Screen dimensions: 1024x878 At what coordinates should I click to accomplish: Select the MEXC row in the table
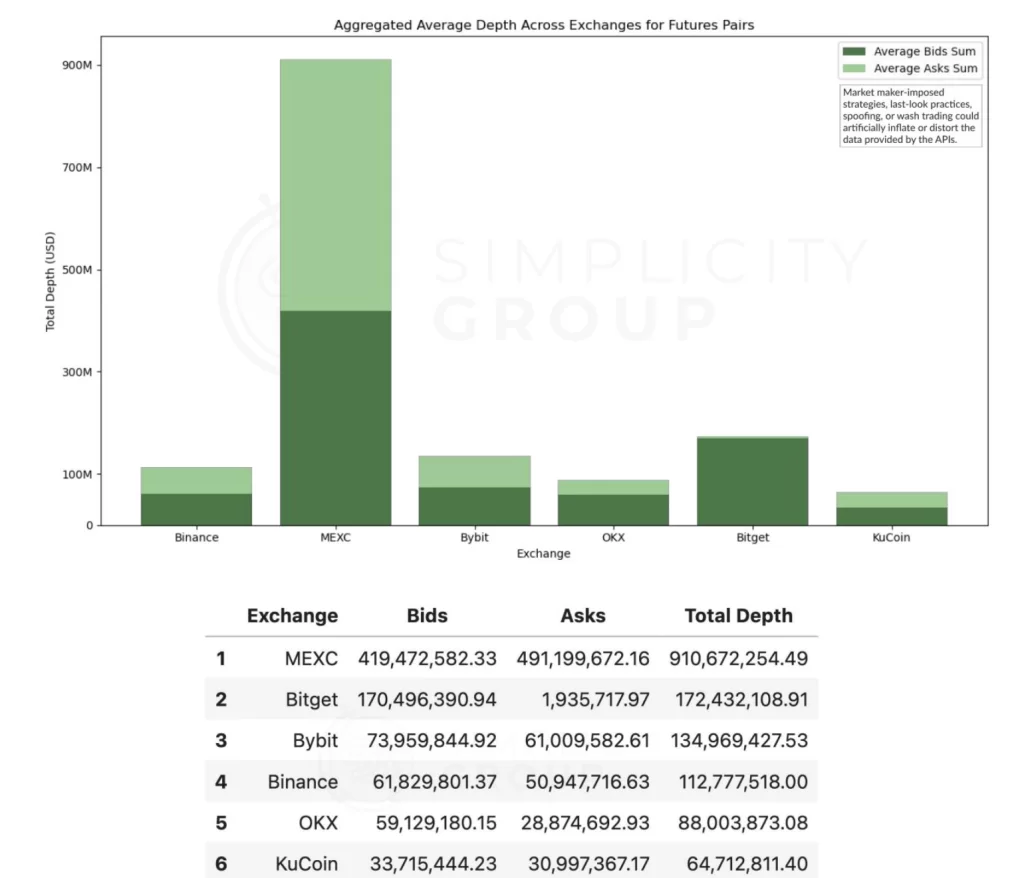(x=511, y=658)
